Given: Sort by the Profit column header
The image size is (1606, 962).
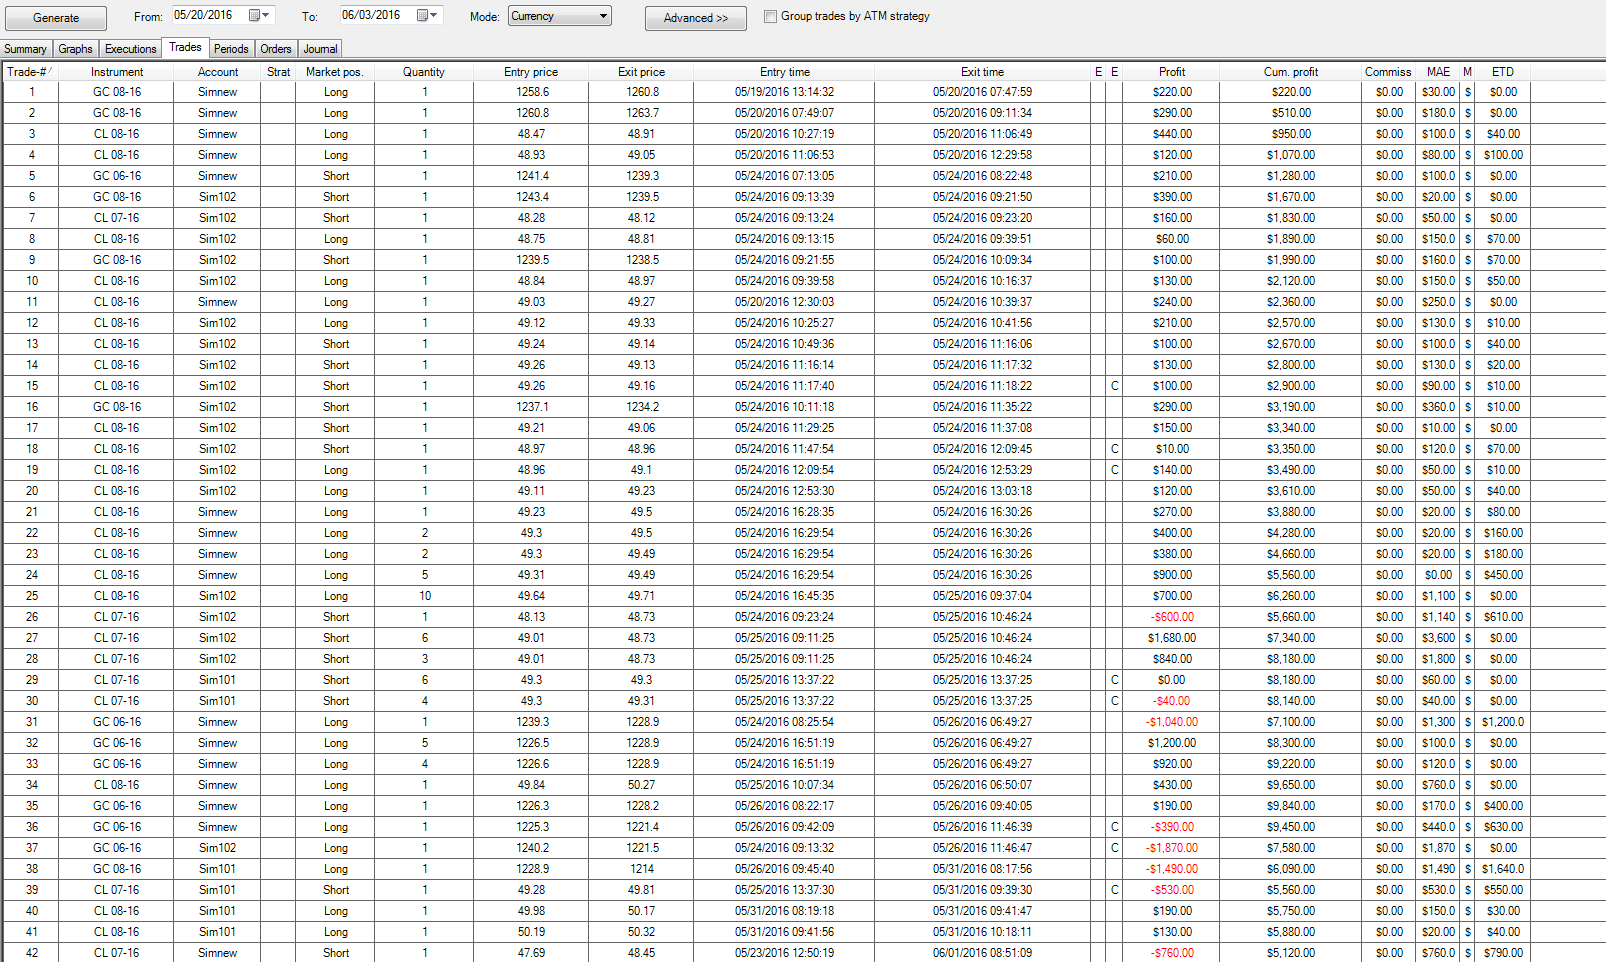Looking at the screenshot, I should click(x=1172, y=72).
